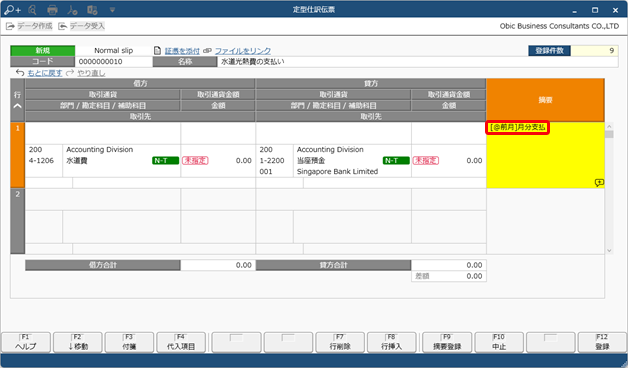Click F9 摘要登録 button
628x368 pixels.
[447, 342]
